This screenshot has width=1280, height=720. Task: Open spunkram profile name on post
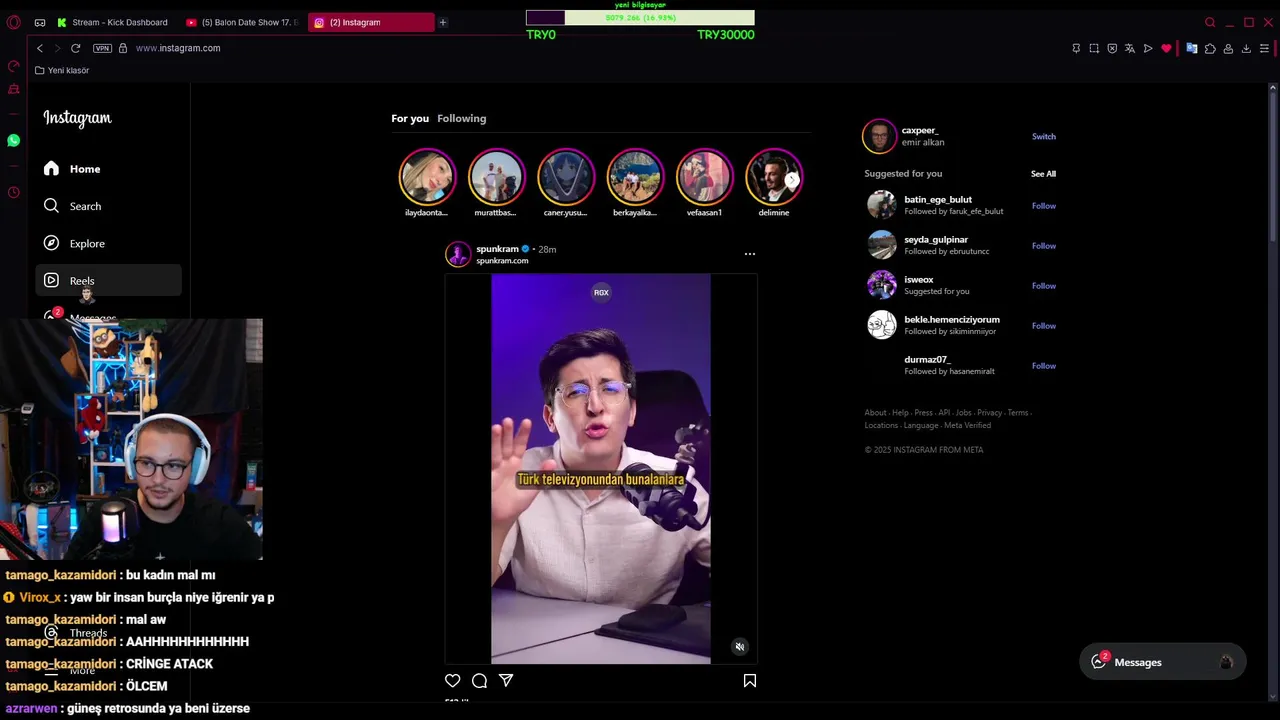(497, 249)
